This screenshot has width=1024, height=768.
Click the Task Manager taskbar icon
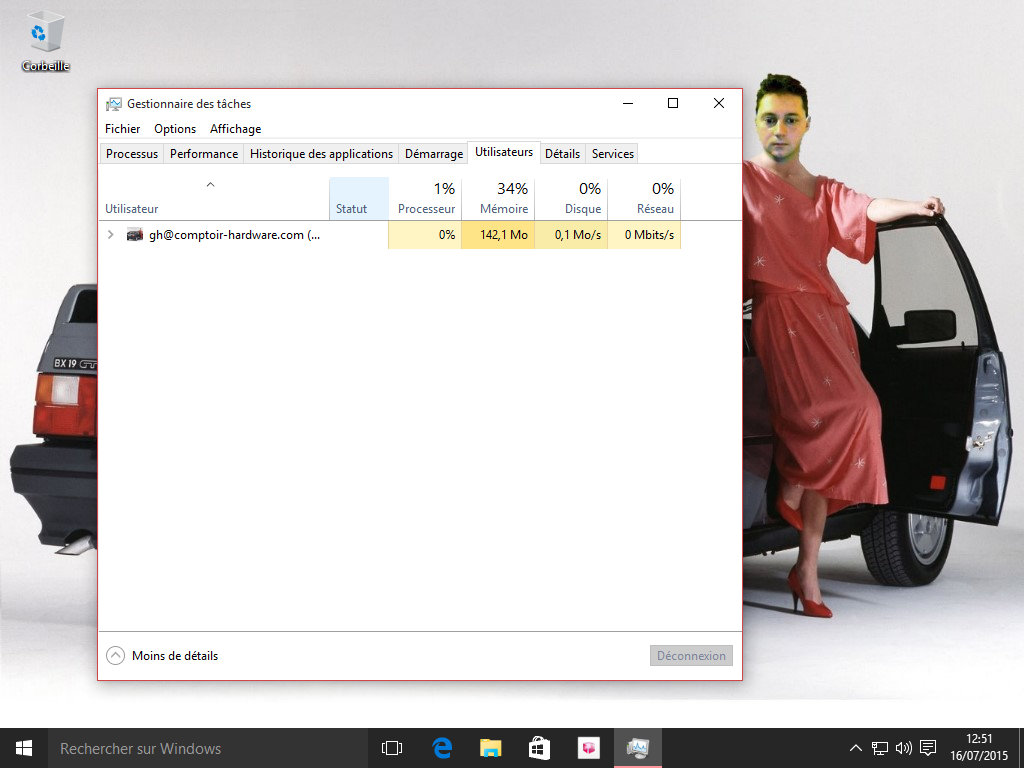[637, 748]
